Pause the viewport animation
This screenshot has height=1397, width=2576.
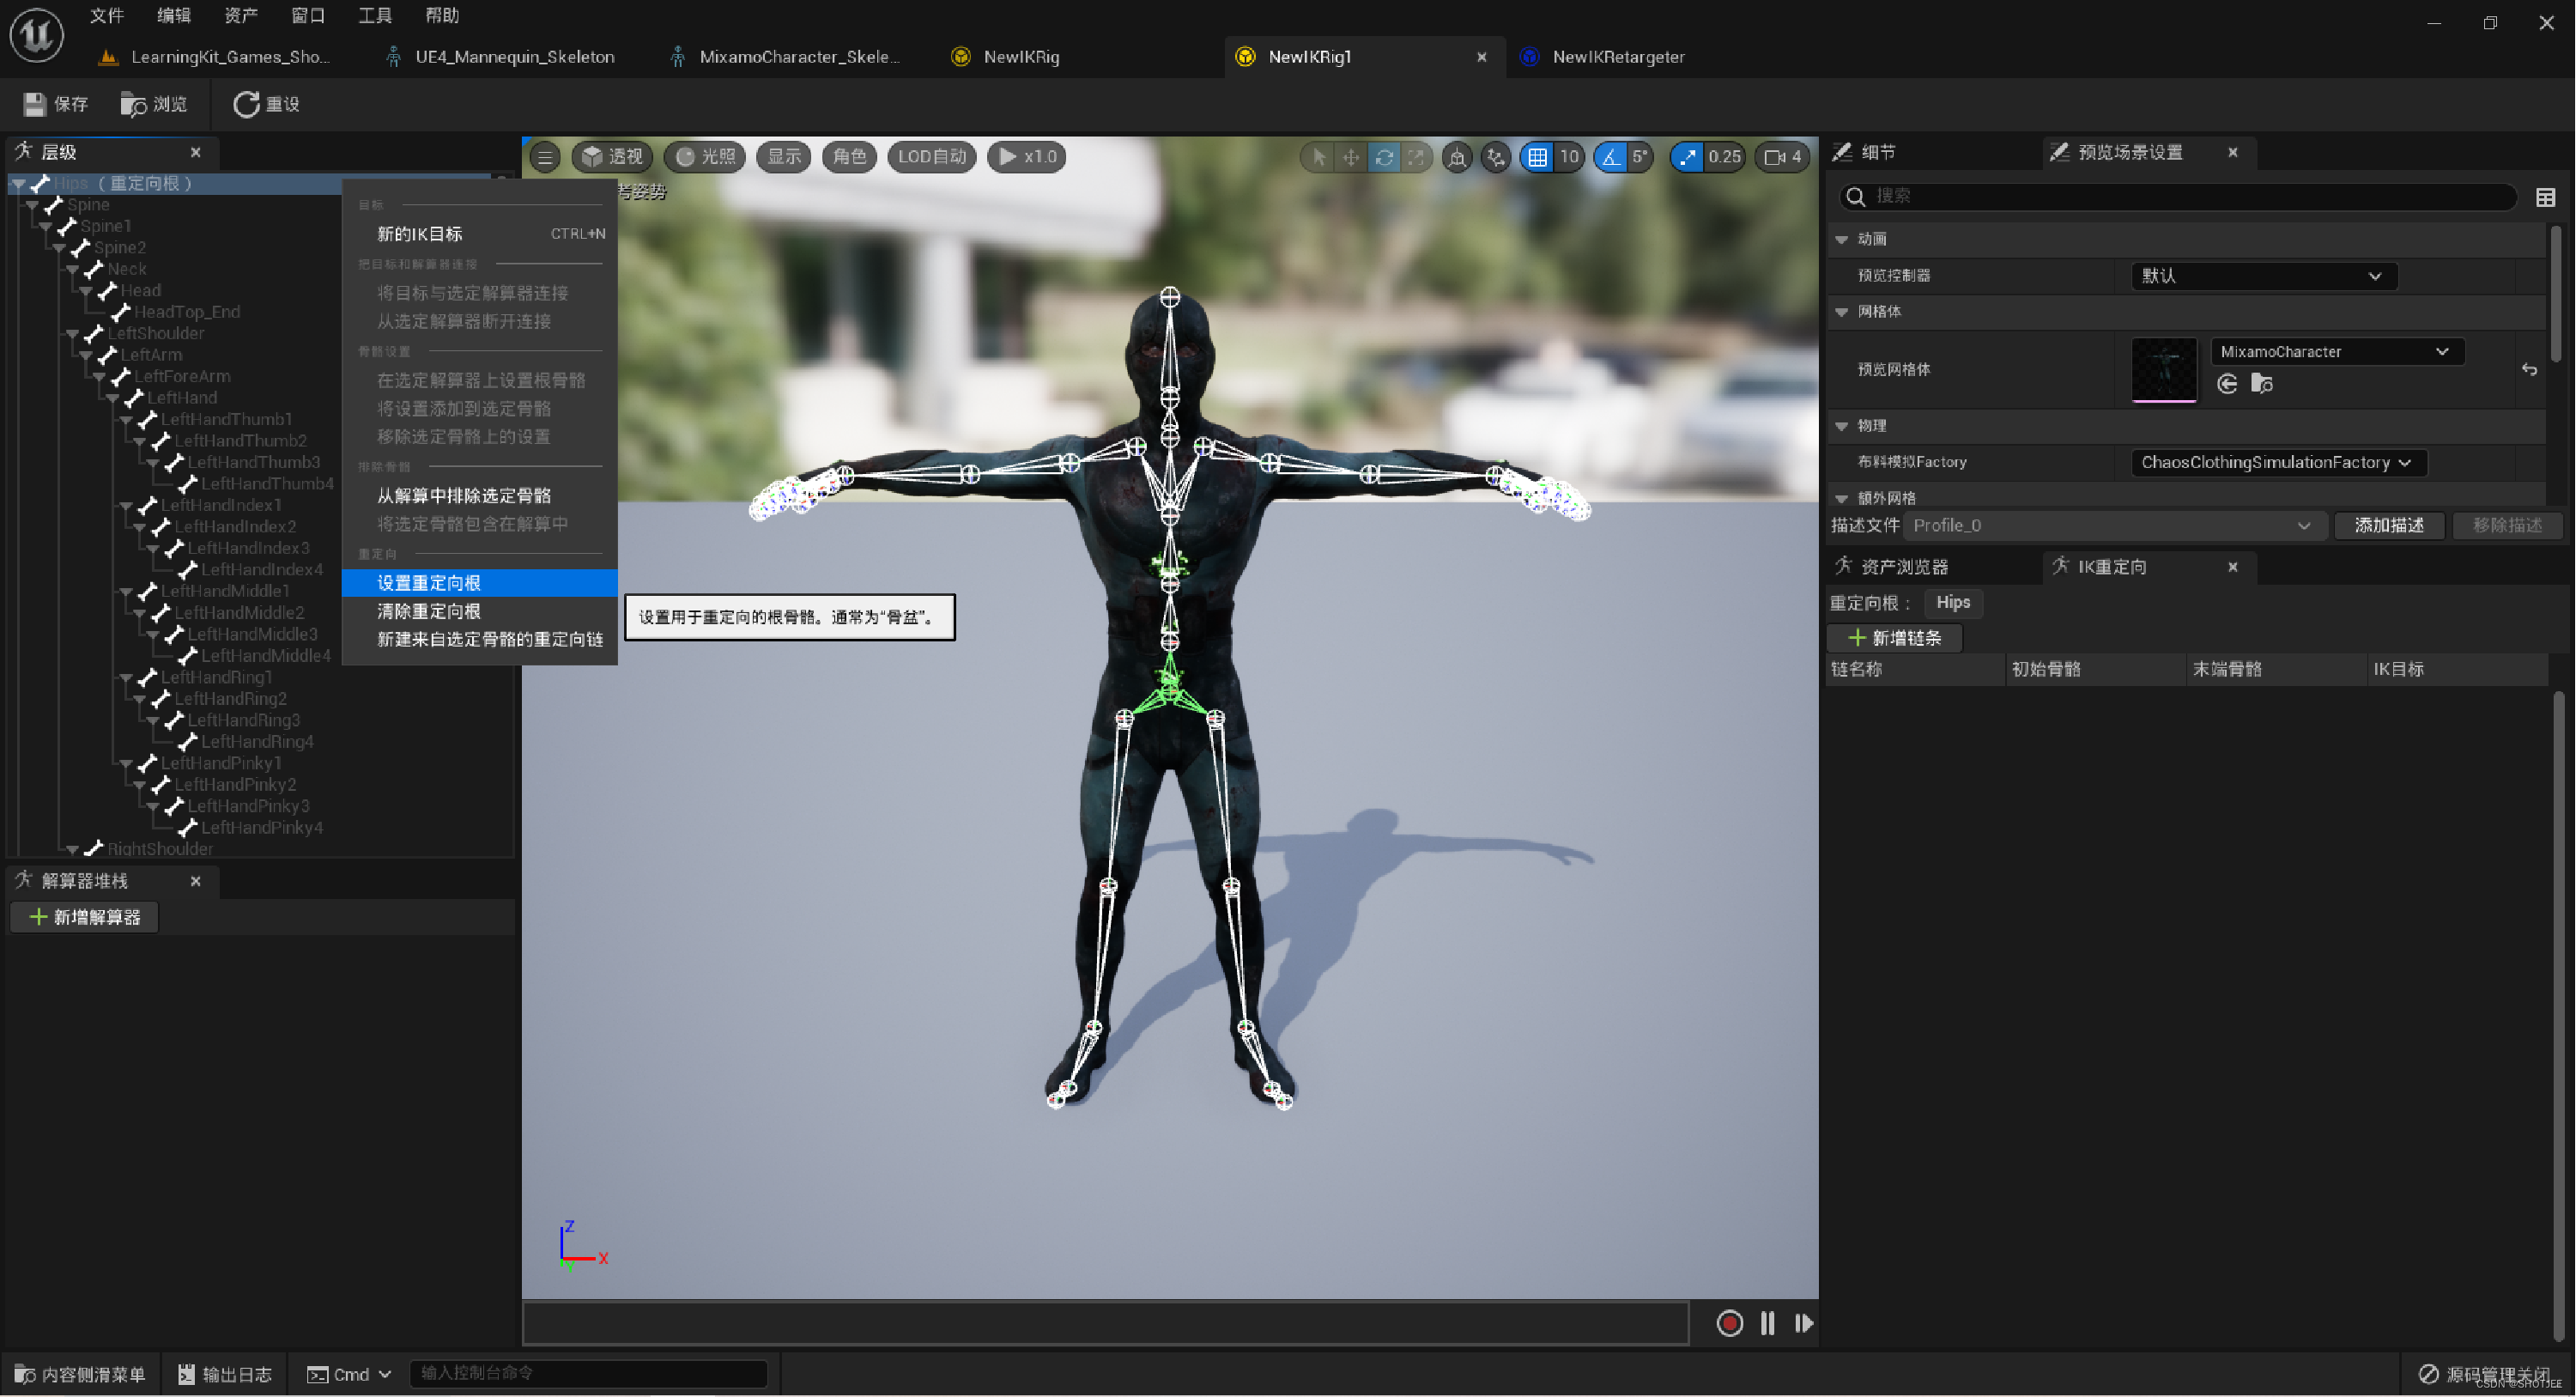coord(1767,1323)
